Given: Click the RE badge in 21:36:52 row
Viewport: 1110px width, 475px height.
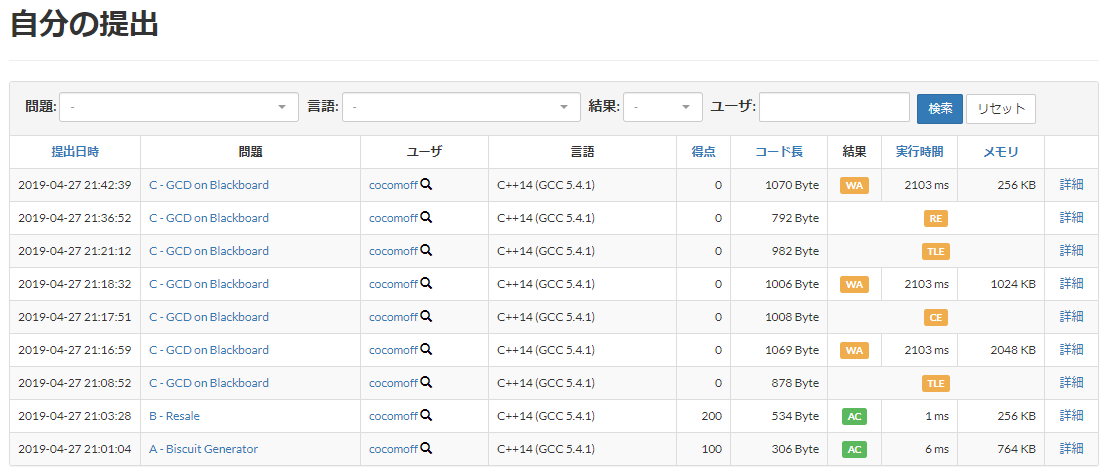Looking at the screenshot, I should click(x=936, y=219).
